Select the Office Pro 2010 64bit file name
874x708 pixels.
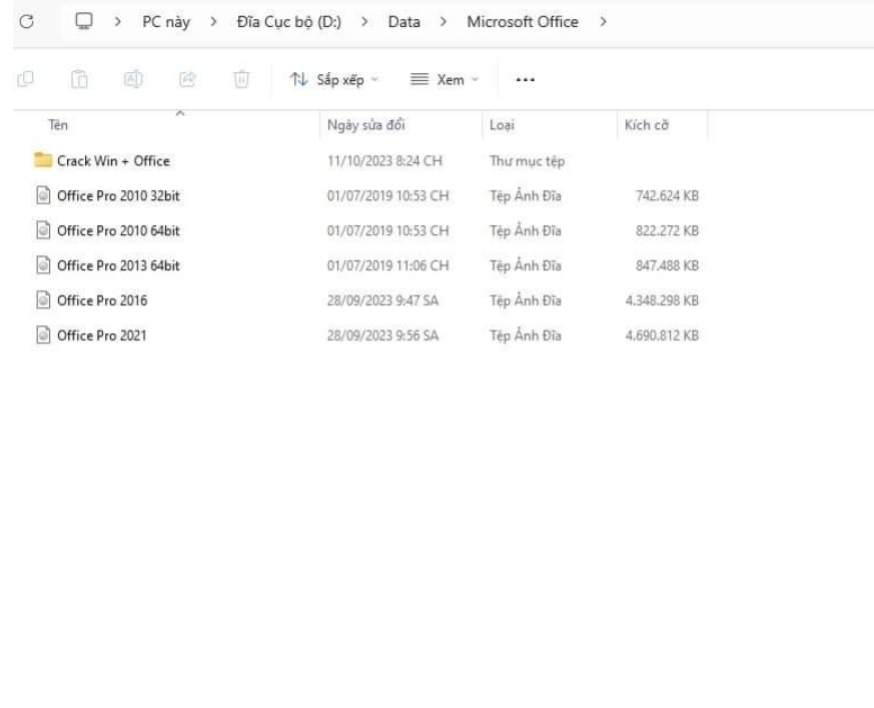pyautogui.click(x=118, y=231)
